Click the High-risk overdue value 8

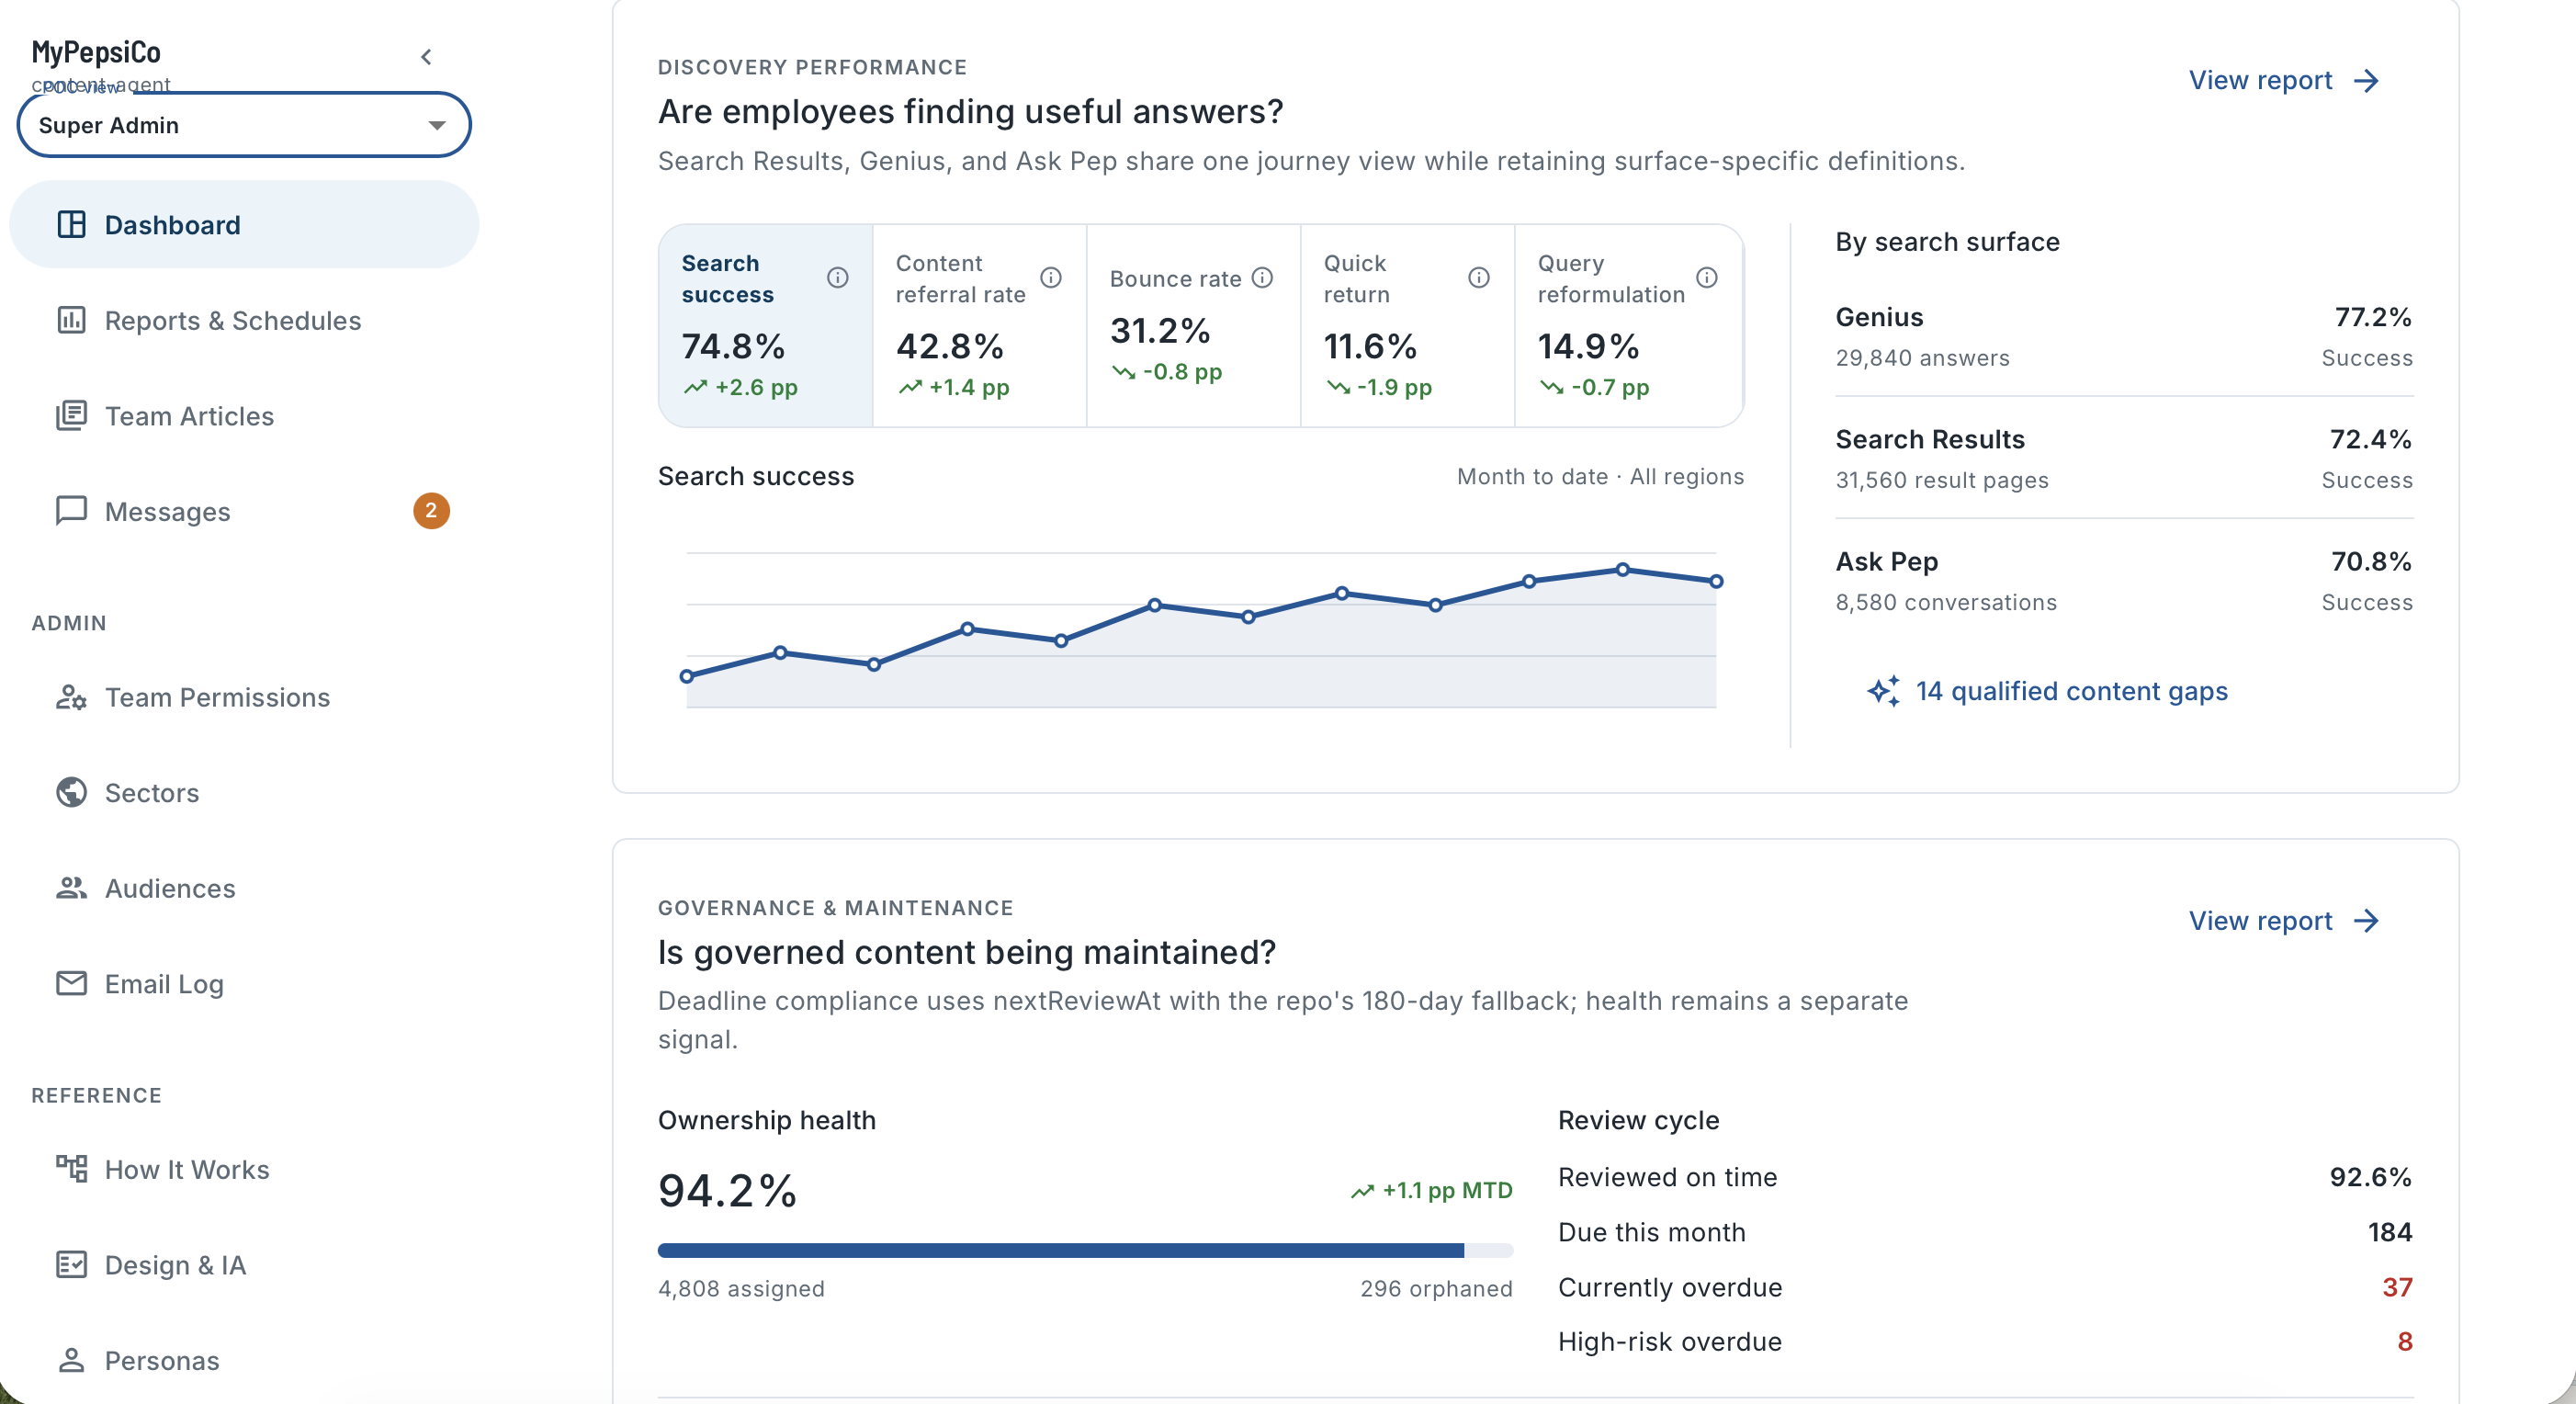point(2404,1341)
